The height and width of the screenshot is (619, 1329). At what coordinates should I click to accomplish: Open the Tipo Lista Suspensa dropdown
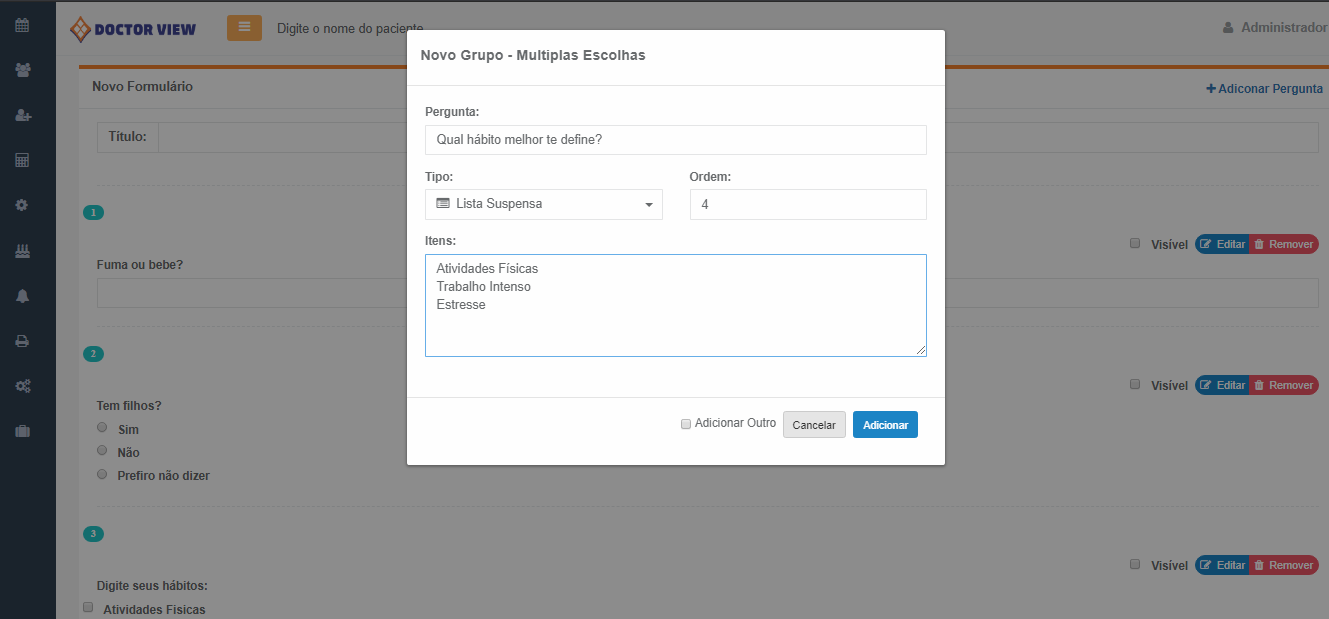[543, 204]
